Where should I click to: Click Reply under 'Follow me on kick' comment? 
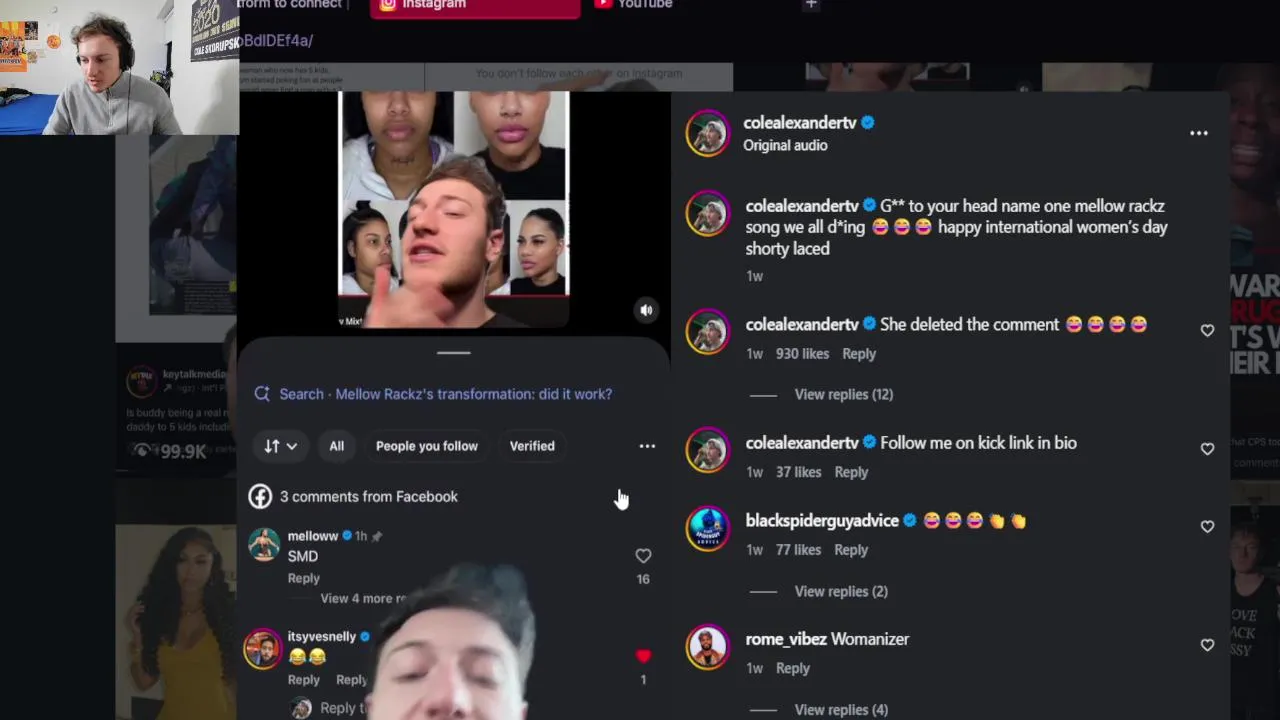coord(851,472)
